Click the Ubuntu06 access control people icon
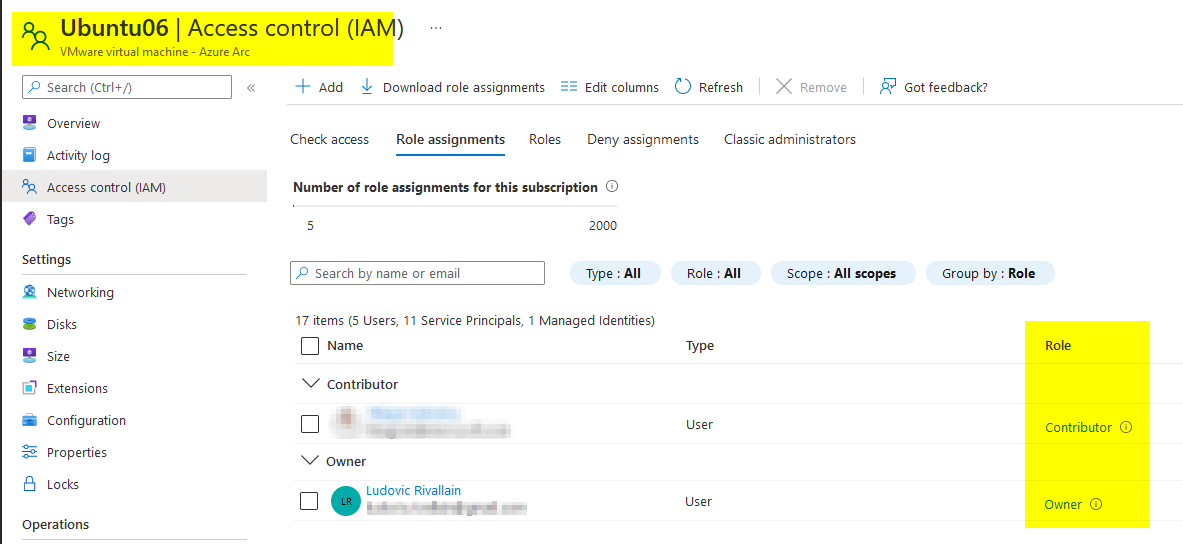This screenshot has height=544, width=1183. 35,35
